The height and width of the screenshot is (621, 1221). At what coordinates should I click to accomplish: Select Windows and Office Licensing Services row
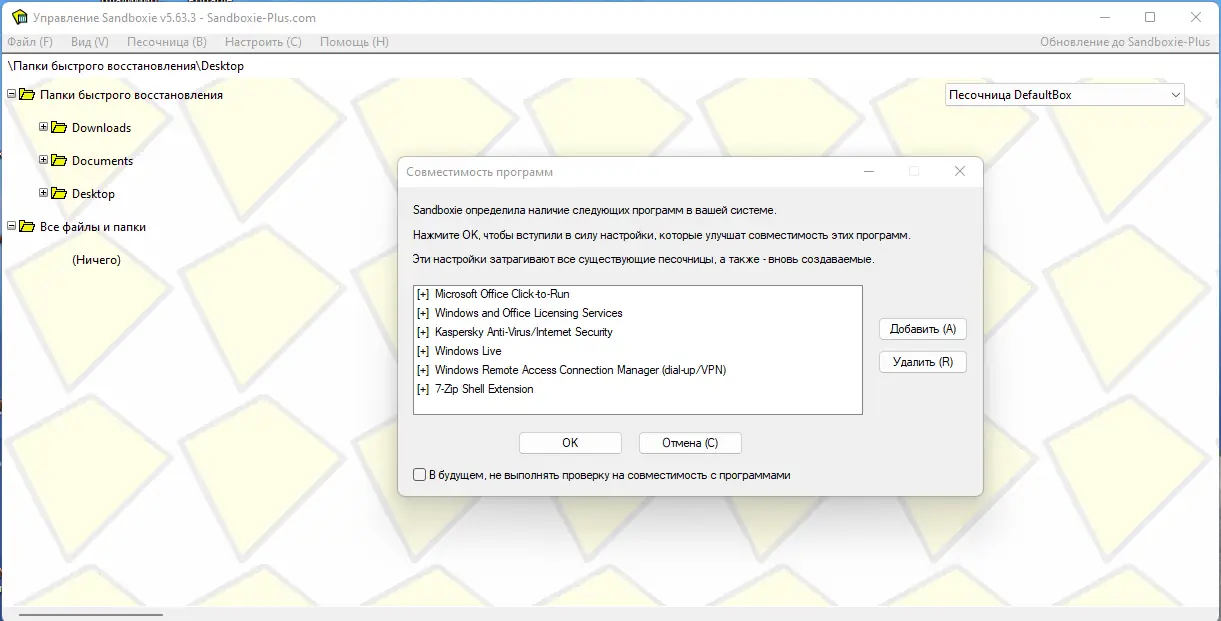(637, 313)
